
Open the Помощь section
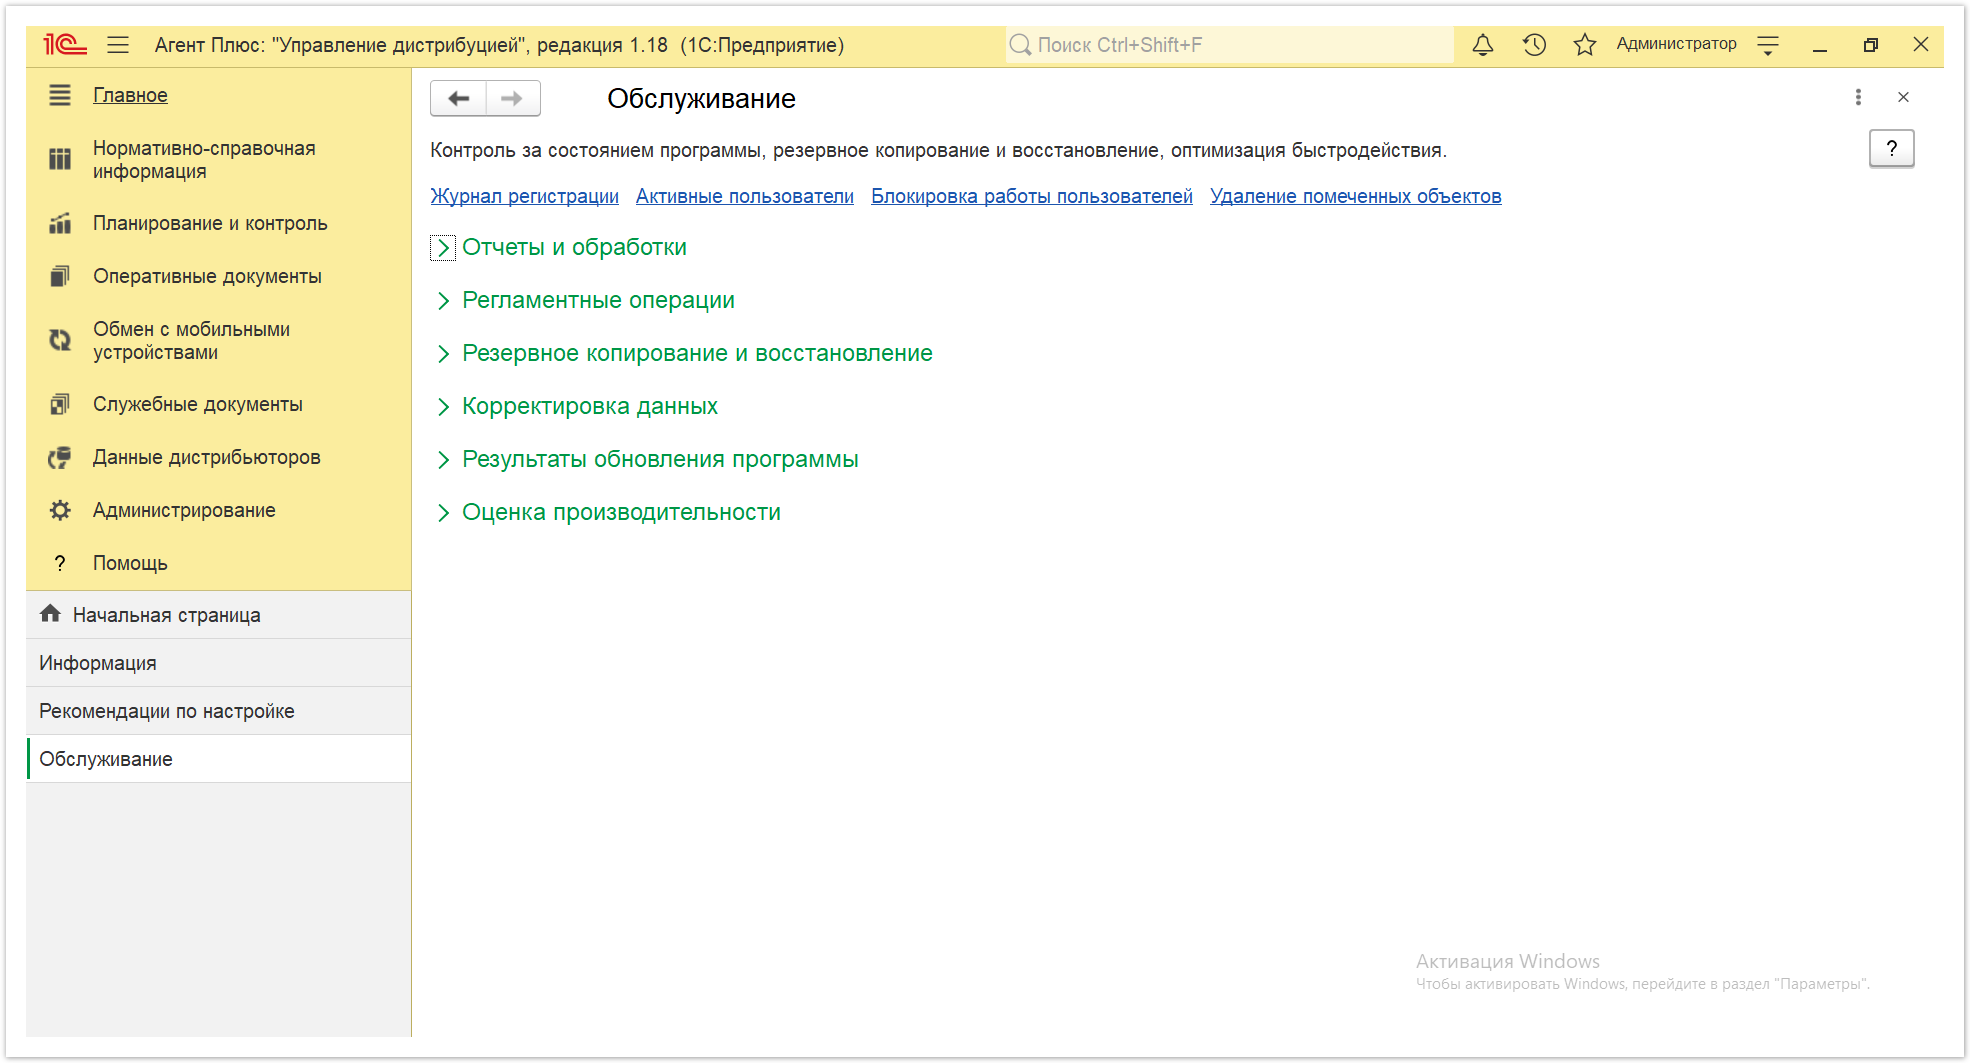pyautogui.click(x=130, y=563)
